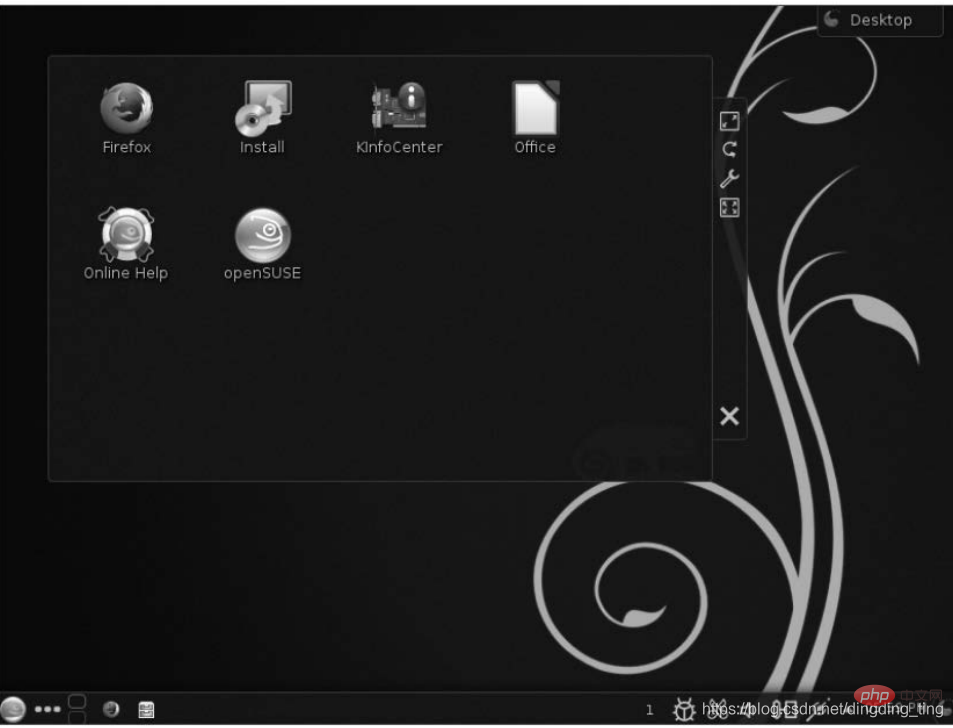The image size is (953, 728).
Task: Launch Firefox from the panel
Action: 111,709
